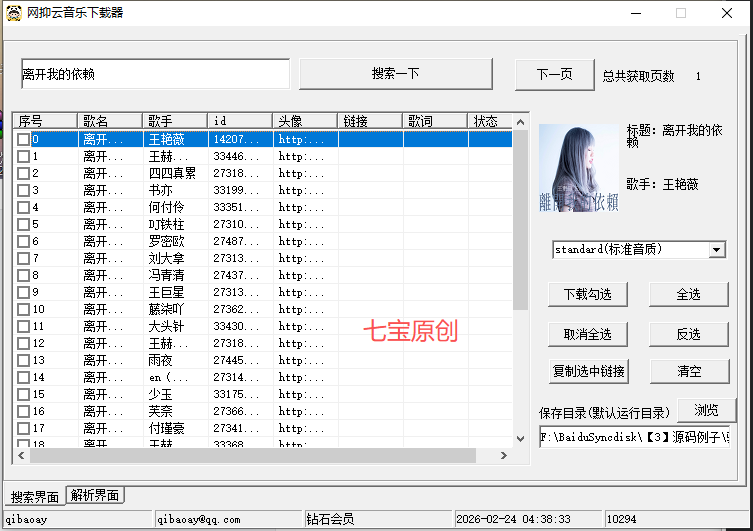The height and width of the screenshot is (531, 753).
Task: Click the vertical scrollbar thumb of song list
Action: coord(520,220)
